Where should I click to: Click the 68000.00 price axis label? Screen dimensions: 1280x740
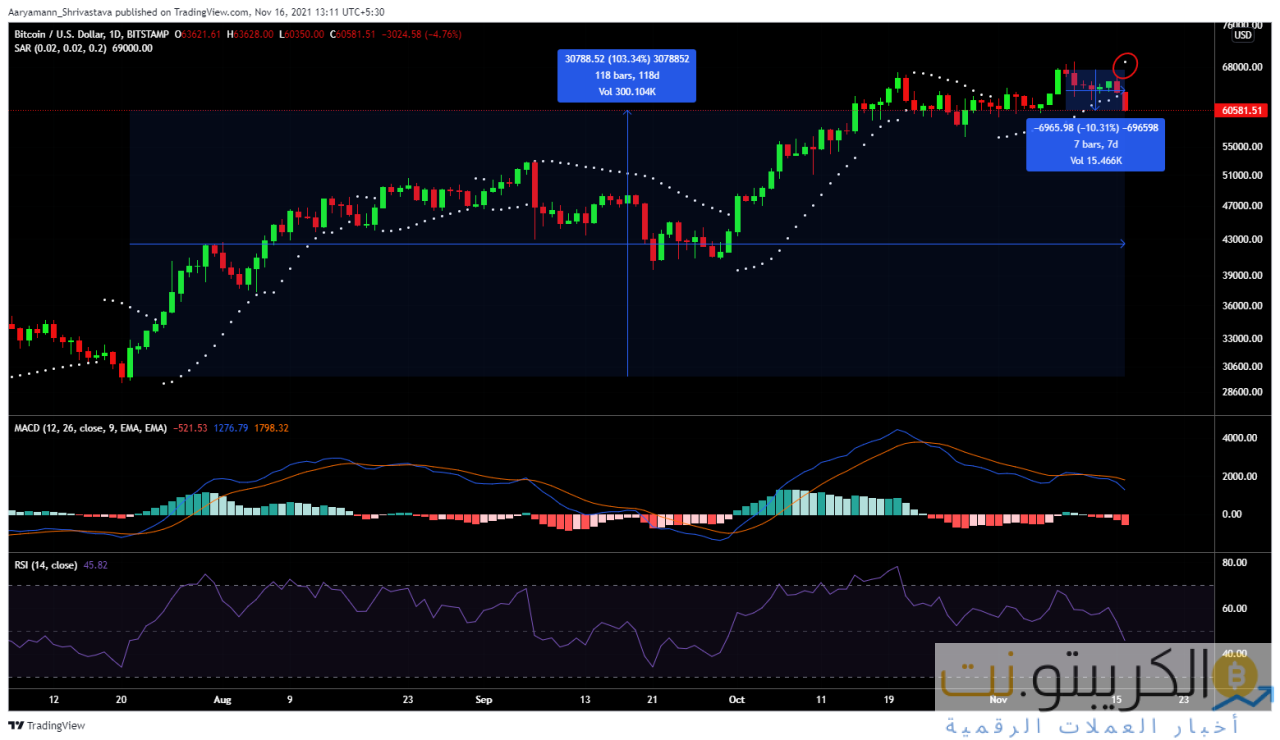click(x=1244, y=68)
